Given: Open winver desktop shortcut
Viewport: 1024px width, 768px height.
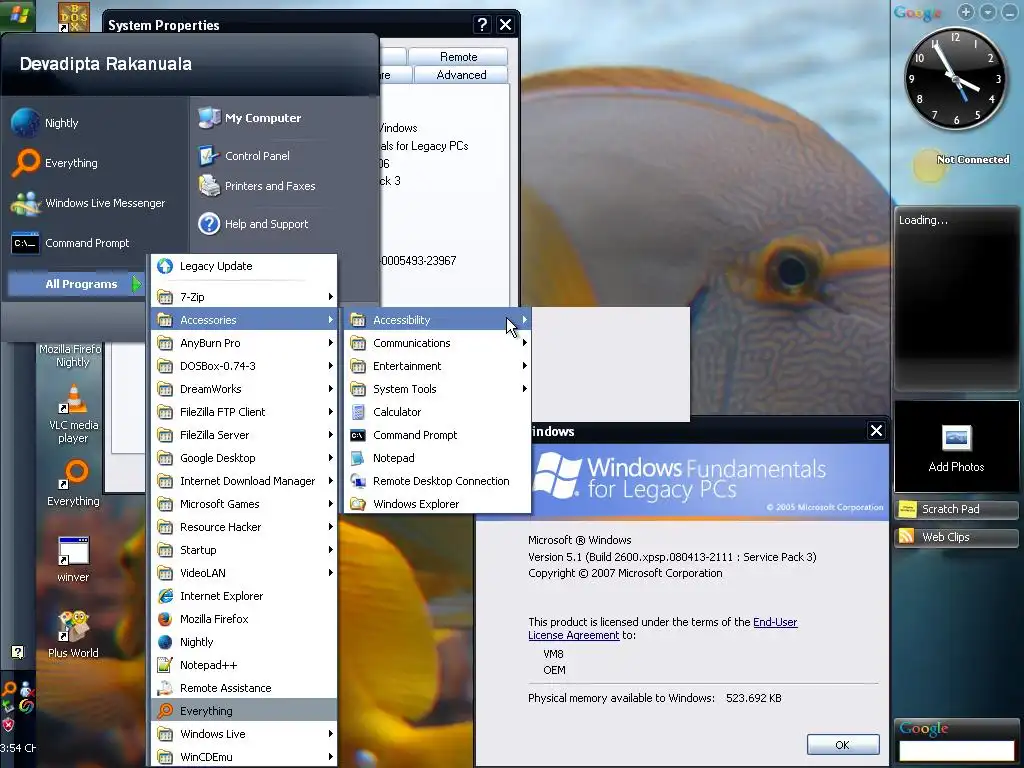Looking at the screenshot, I should pyautogui.click(x=73, y=559).
